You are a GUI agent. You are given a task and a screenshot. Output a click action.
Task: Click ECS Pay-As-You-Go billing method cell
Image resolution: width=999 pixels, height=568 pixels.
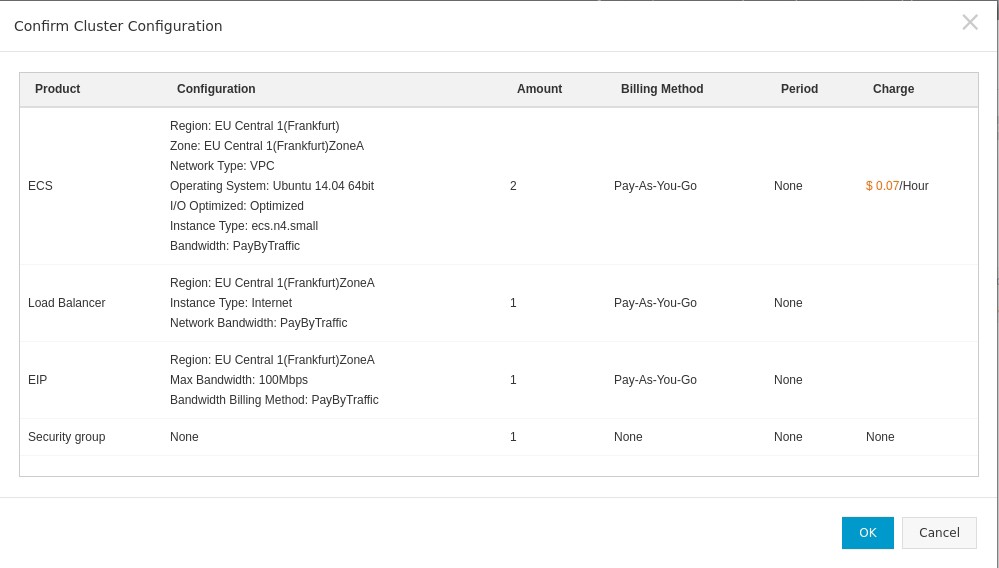[x=655, y=186]
